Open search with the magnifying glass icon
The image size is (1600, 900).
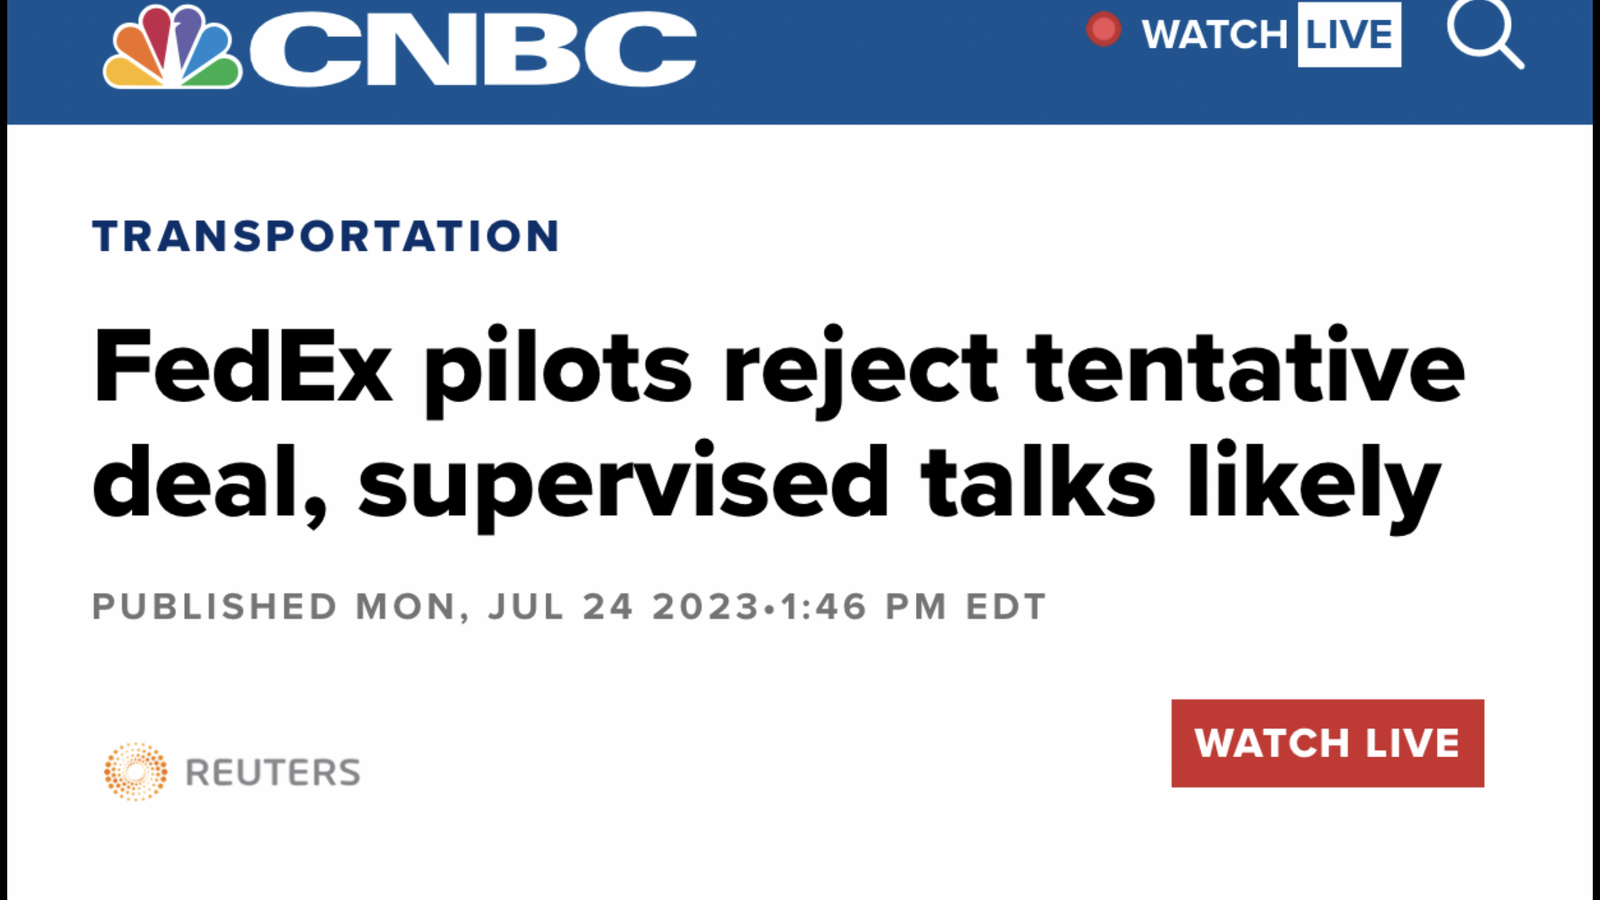(x=1485, y=33)
